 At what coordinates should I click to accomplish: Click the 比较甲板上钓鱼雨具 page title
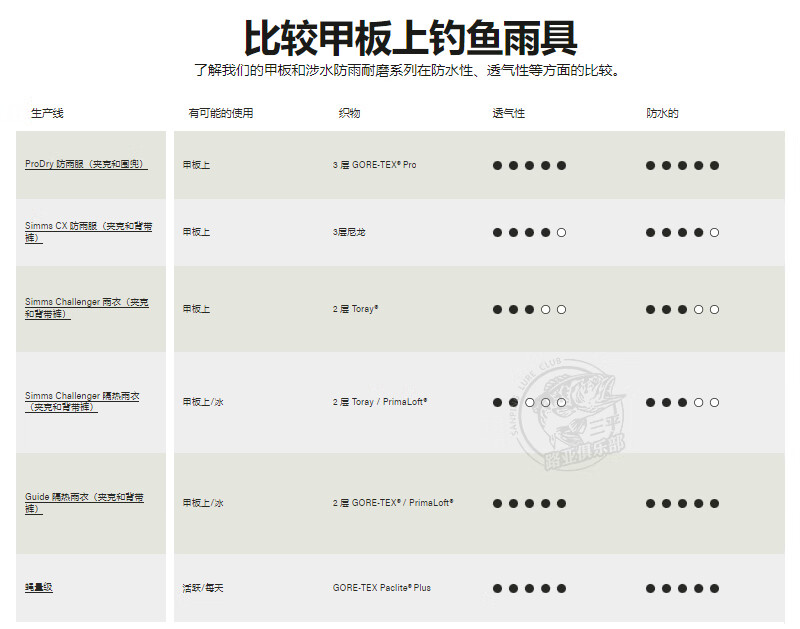[x=411, y=38]
